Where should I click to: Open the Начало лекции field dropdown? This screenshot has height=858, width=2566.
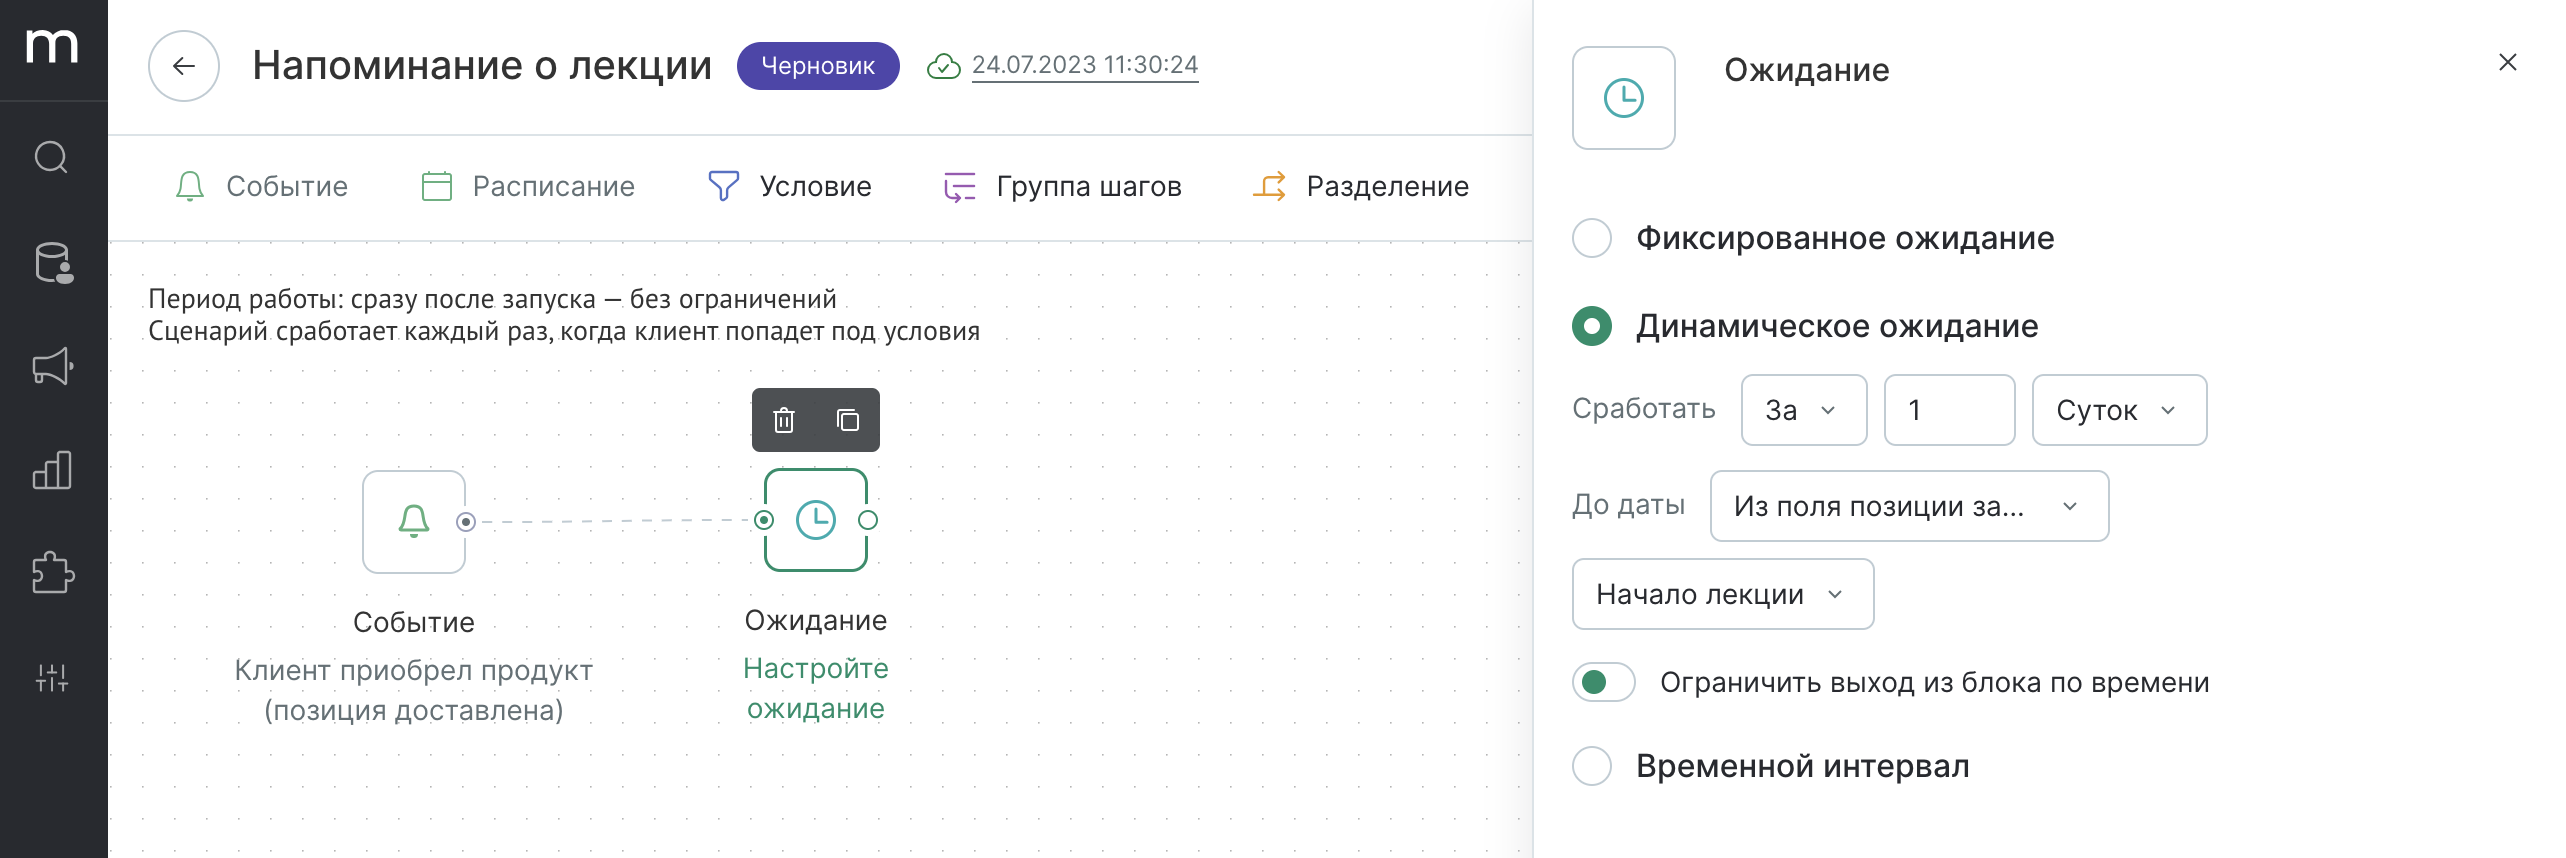coord(1723,594)
